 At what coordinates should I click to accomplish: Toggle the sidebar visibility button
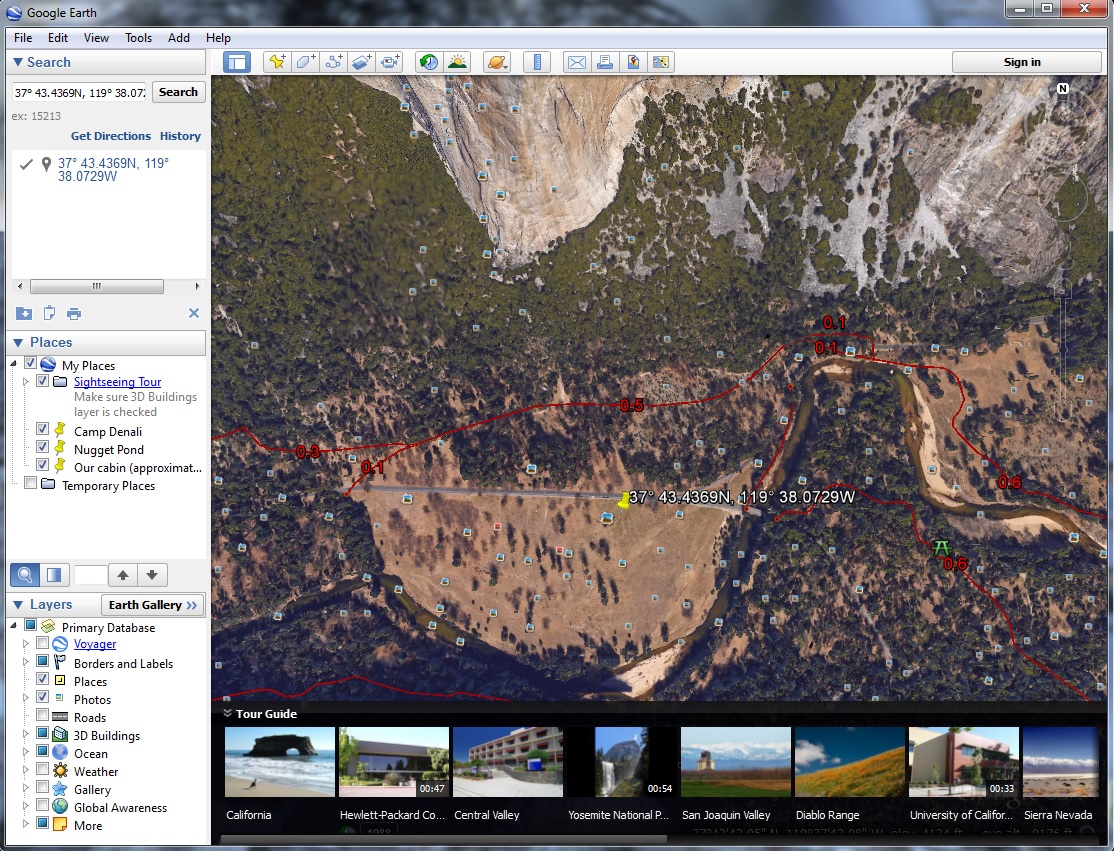click(x=237, y=63)
